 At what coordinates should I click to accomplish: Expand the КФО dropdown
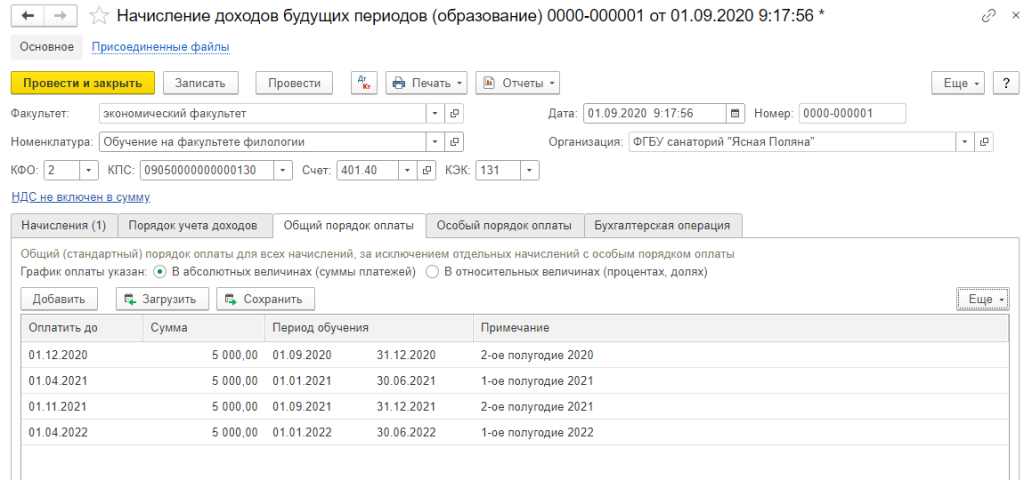tap(87, 170)
